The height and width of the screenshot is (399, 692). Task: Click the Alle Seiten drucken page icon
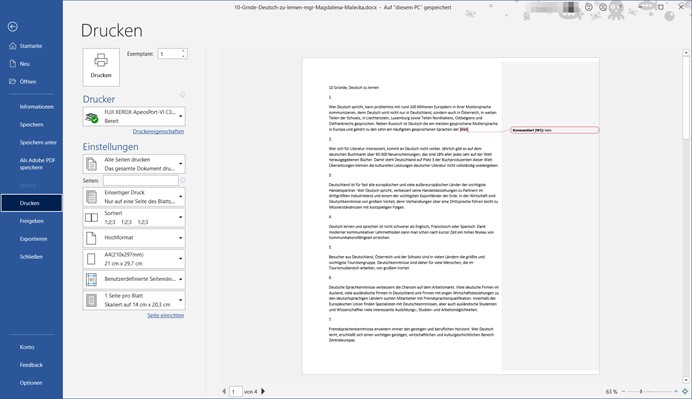click(91, 164)
